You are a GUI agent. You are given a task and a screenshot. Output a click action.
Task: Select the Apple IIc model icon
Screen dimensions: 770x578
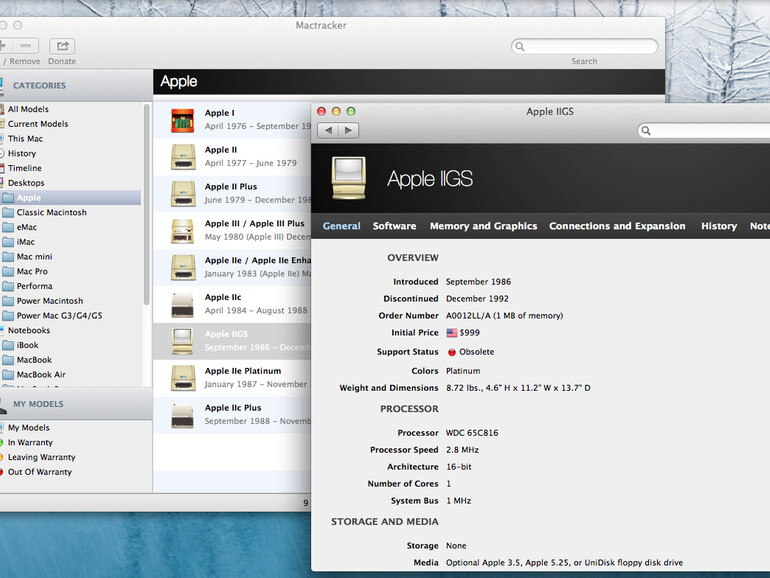pyautogui.click(x=183, y=304)
